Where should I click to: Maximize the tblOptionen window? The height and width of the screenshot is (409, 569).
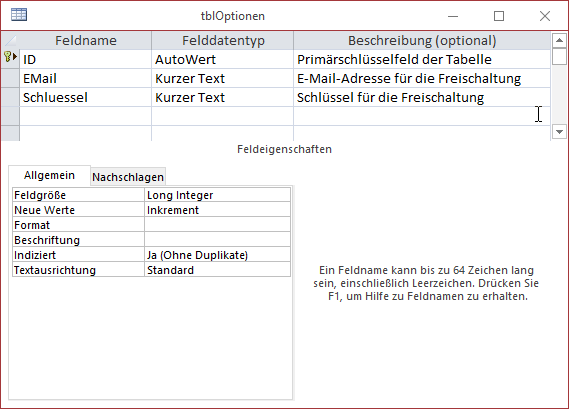coord(499,16)
